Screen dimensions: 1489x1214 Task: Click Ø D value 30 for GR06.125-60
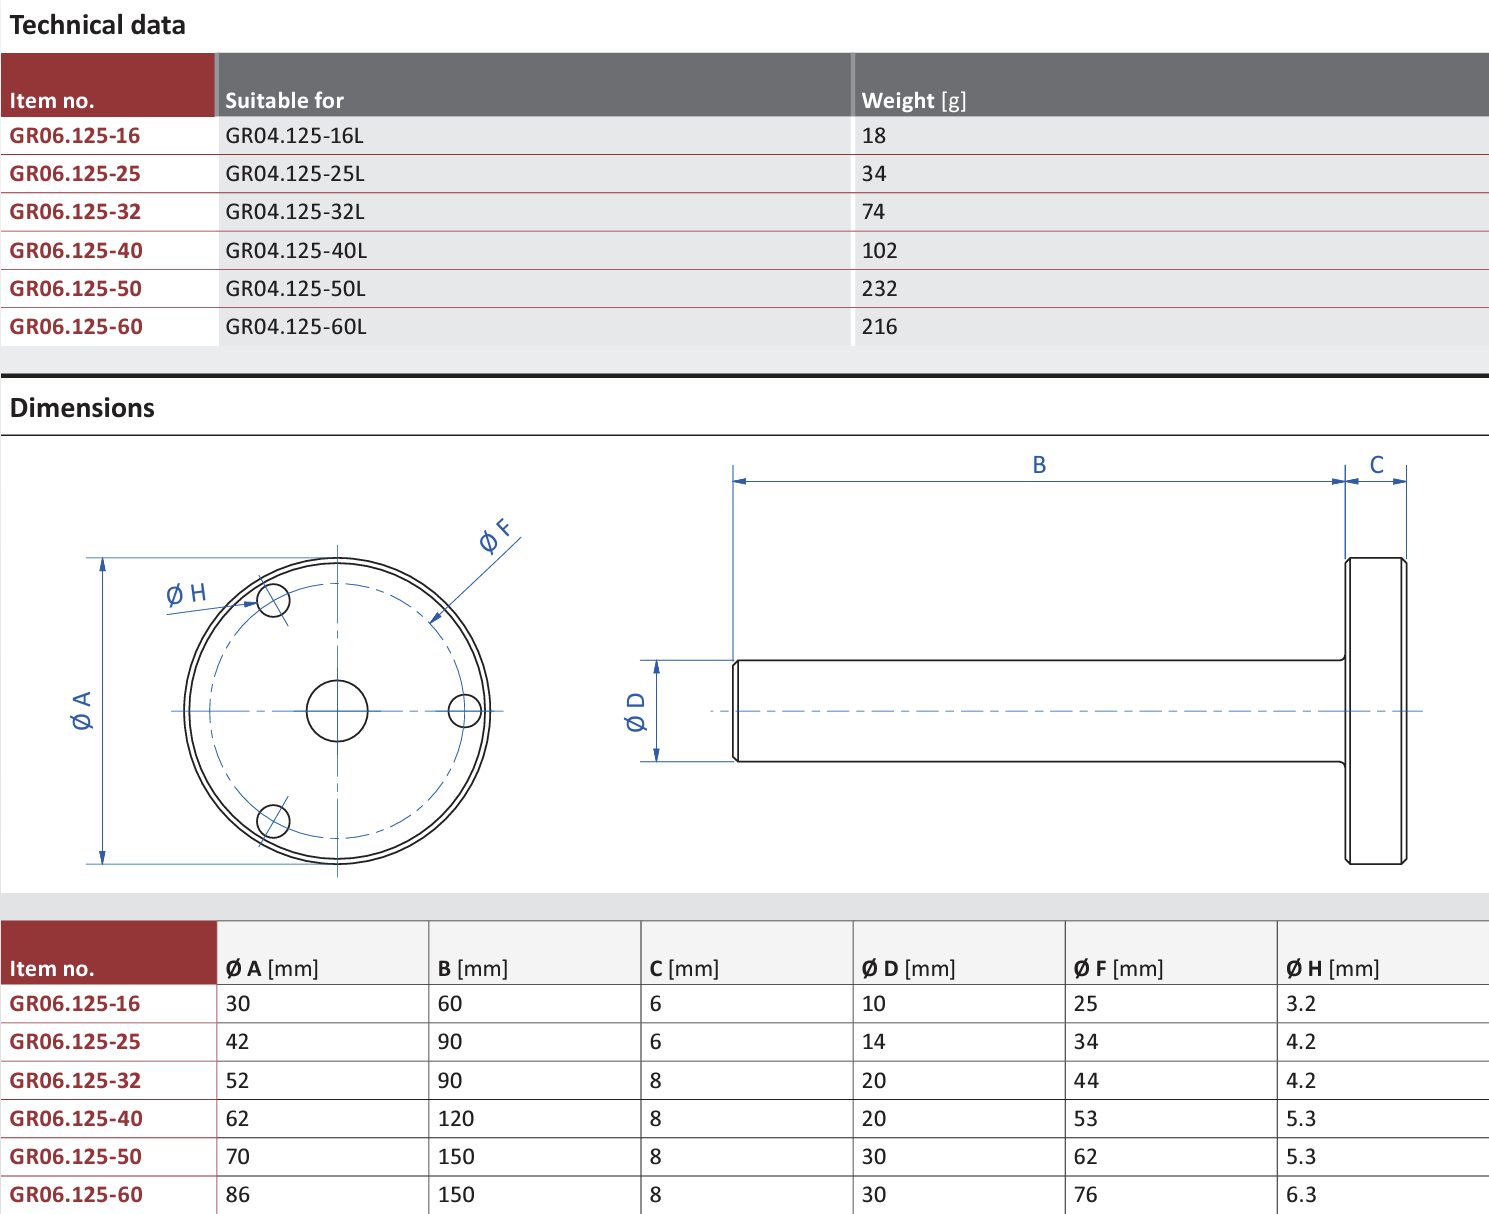pos(874,1195)
